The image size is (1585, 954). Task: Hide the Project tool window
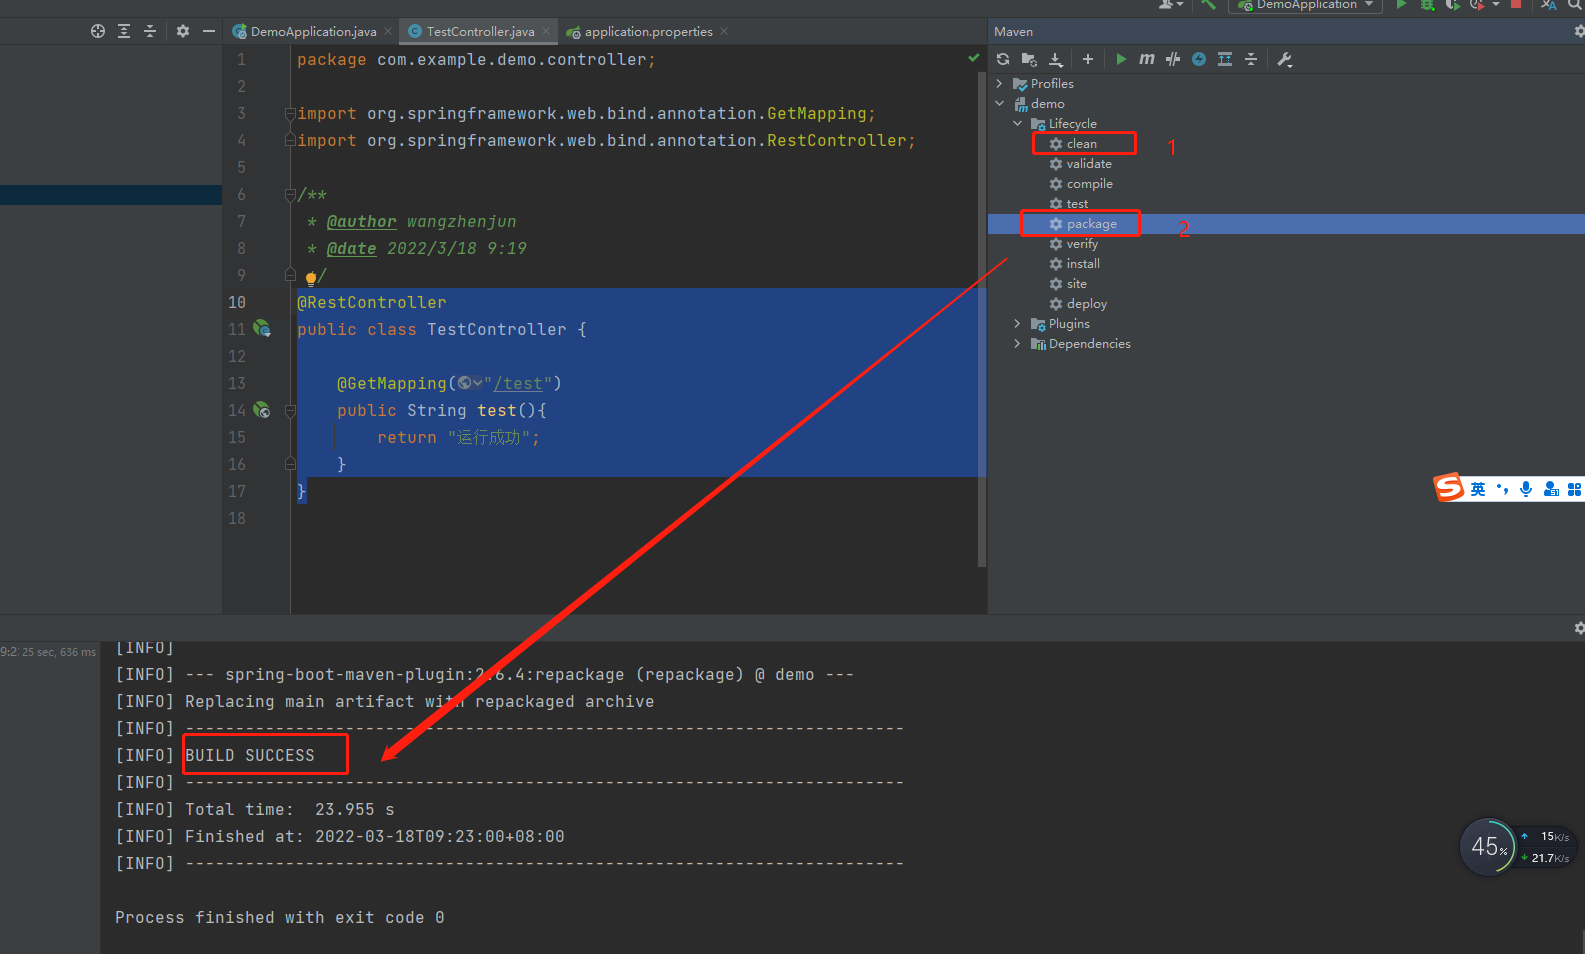coord(209,31)
